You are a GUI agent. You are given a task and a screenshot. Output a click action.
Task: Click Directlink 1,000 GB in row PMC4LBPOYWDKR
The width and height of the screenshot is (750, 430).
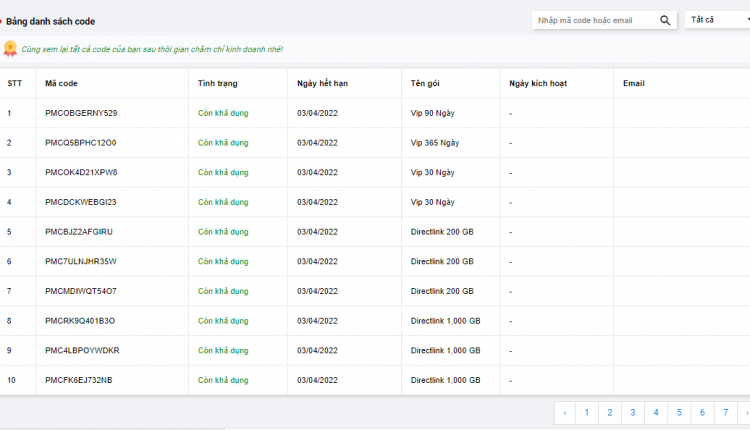click(x=445, y=350)
